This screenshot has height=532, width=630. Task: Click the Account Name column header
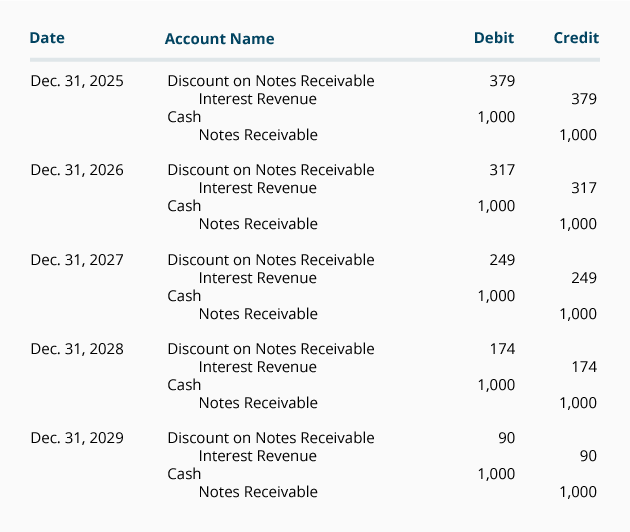[220, 39]
